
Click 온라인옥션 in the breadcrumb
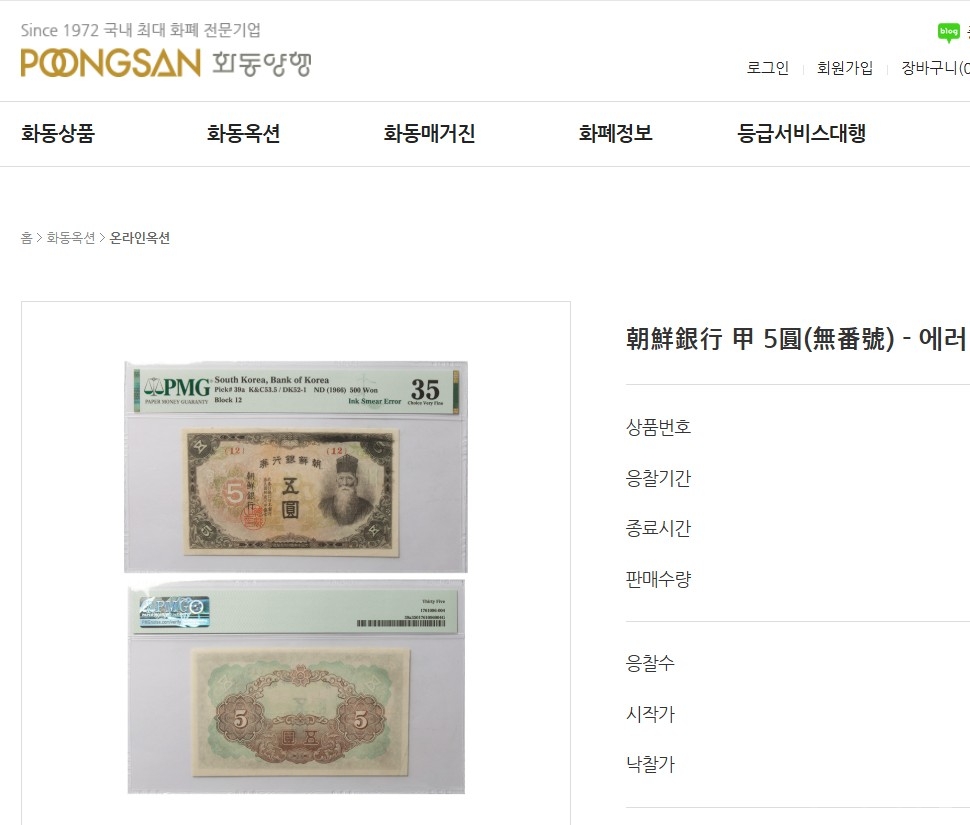click(x=140, y=238)
